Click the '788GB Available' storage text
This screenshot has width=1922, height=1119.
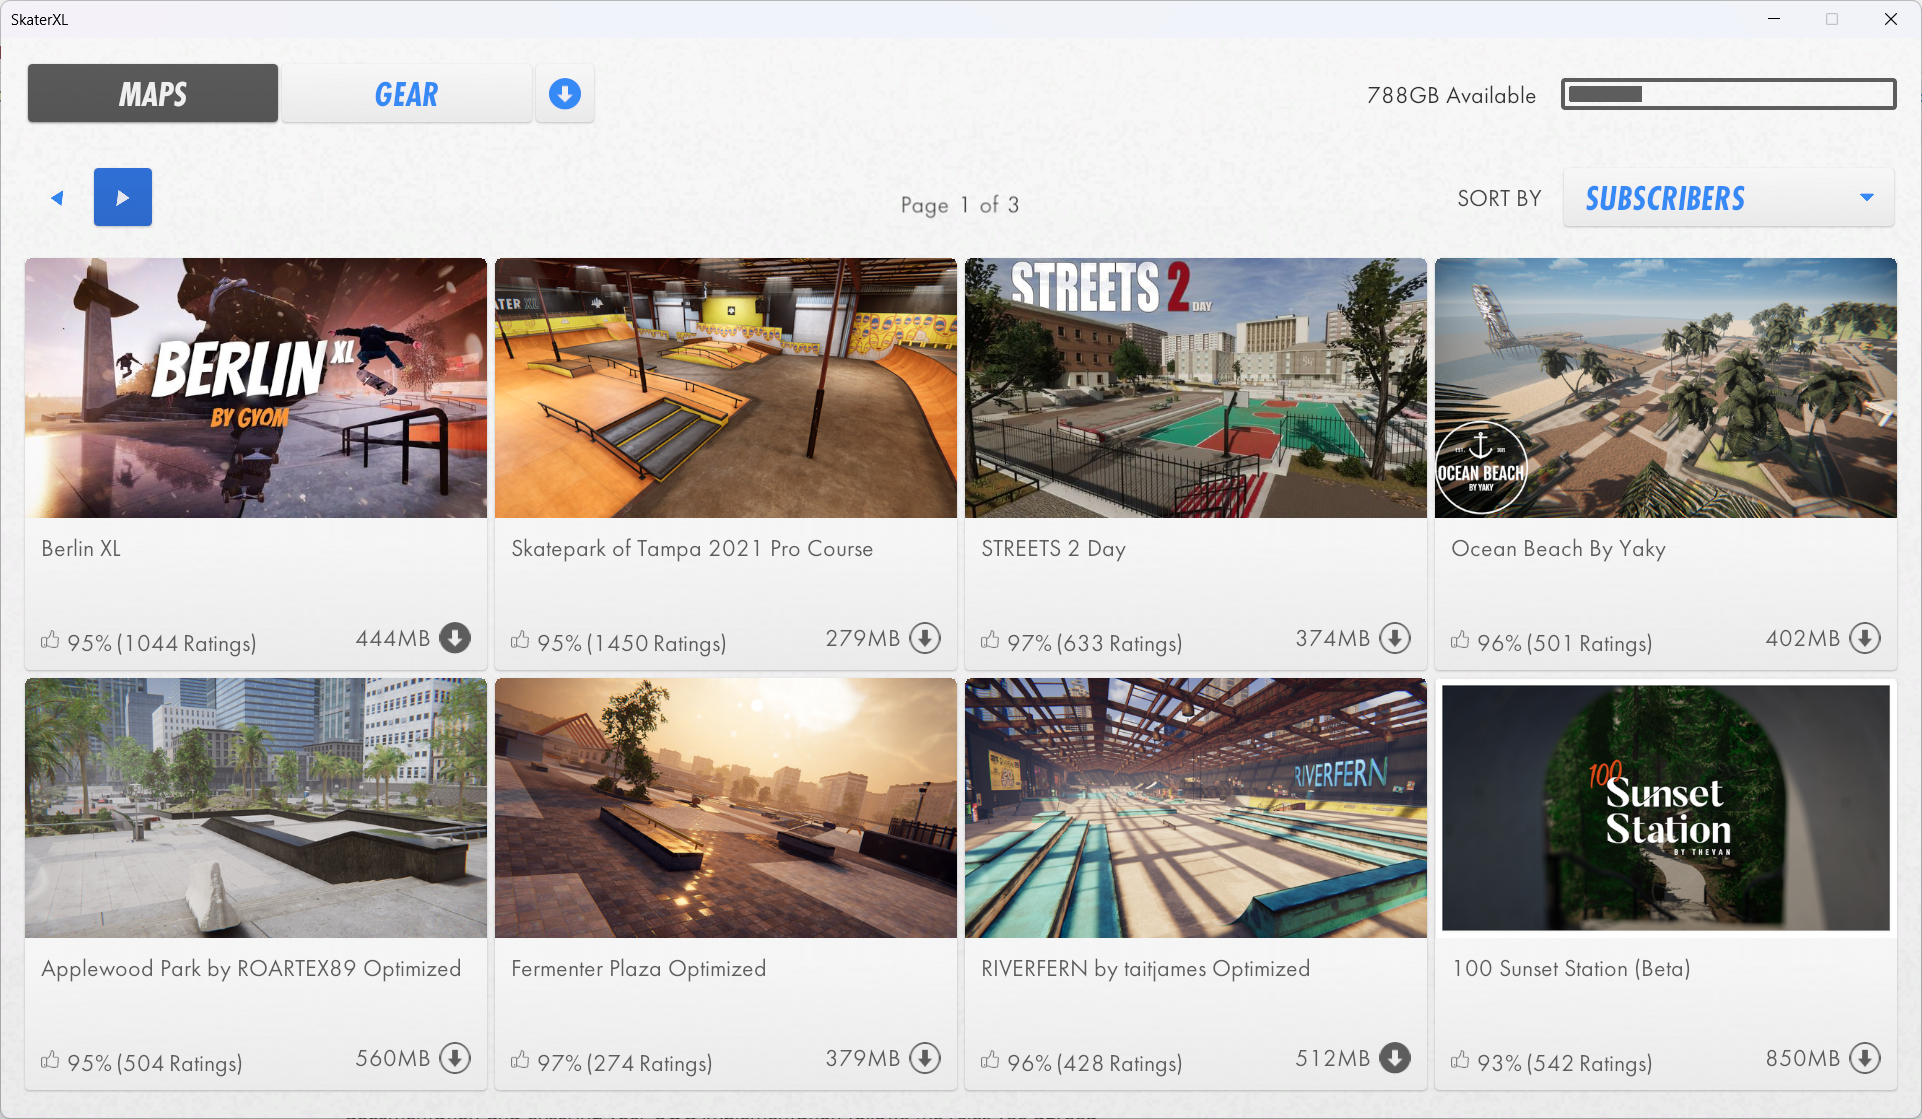(x=1451, y=95)
